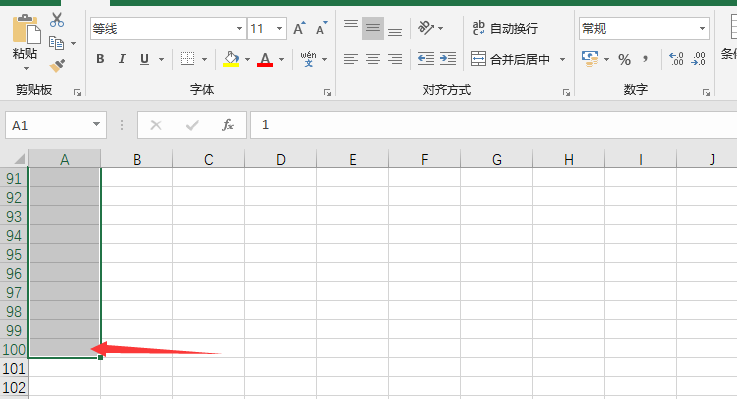This screenshot has height=399, width=737.
Task: Expand the borders dropdown arrow
Action: point(204,59)
